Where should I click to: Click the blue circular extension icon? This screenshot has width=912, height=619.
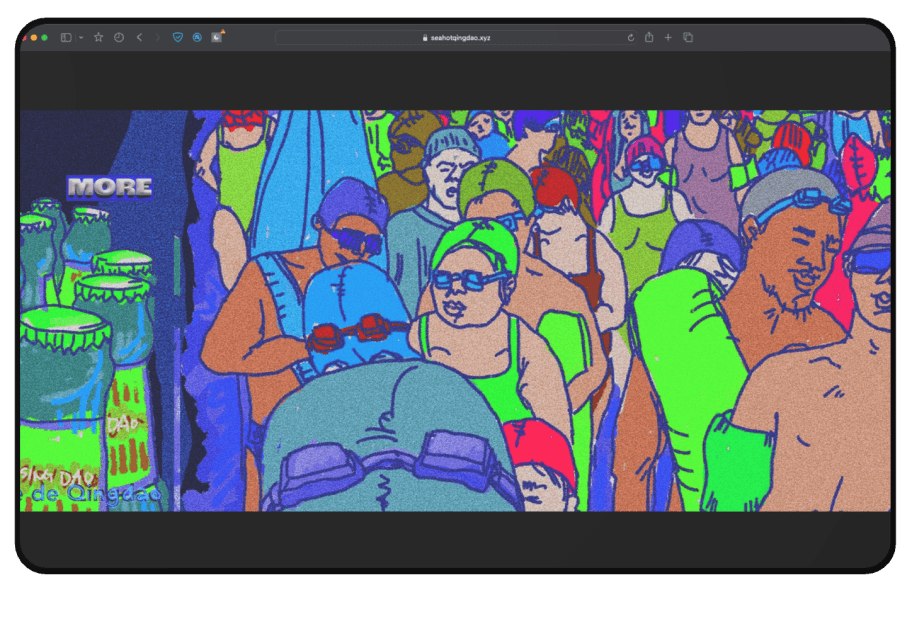197,37
